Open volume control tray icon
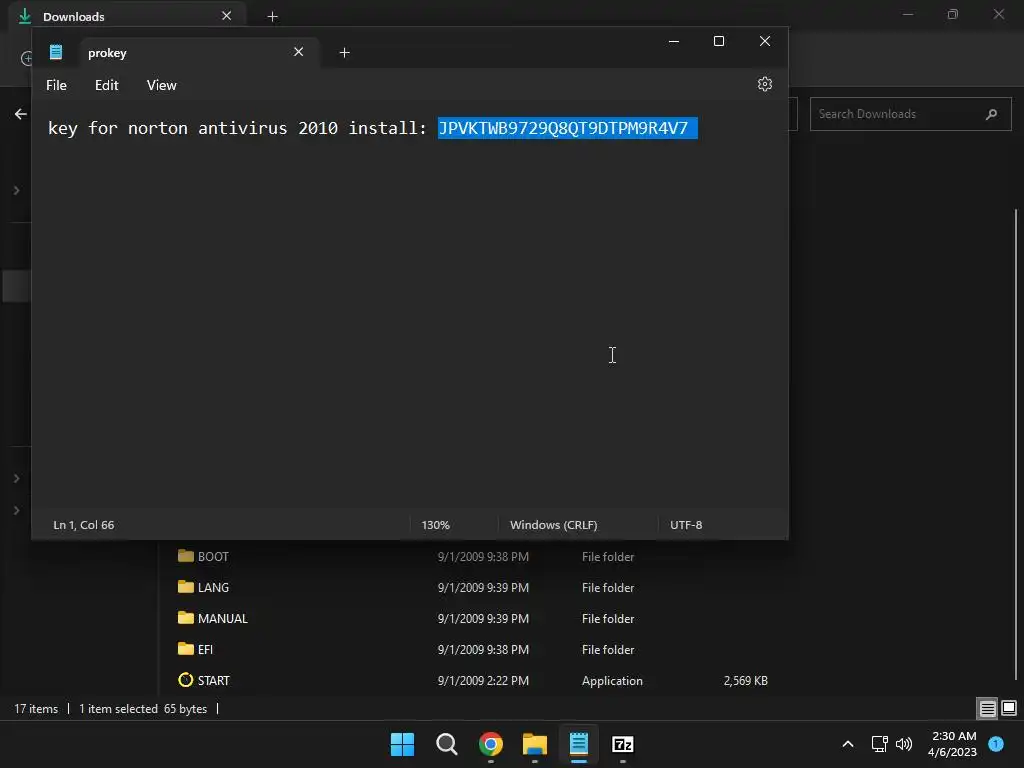This screenshot has width=1024, height=768. click(904, 744)
